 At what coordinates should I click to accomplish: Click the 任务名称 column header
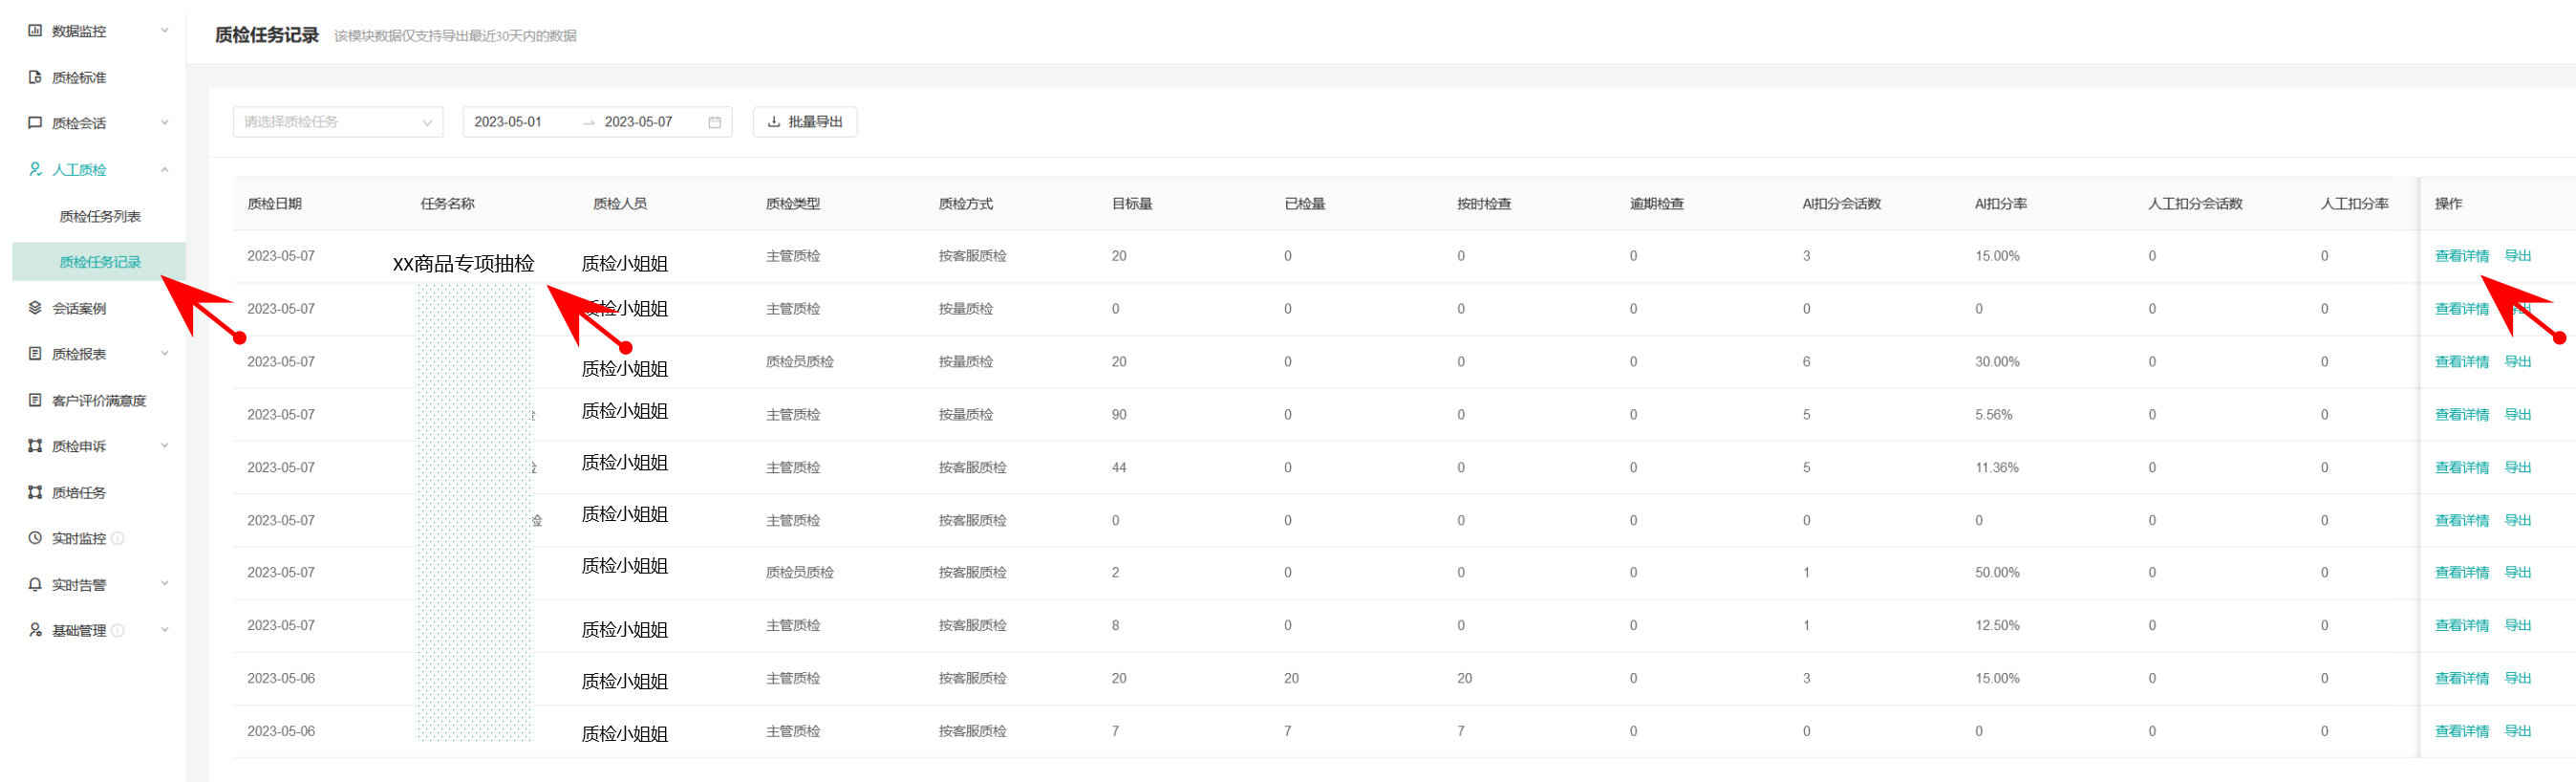pos(447,204)
